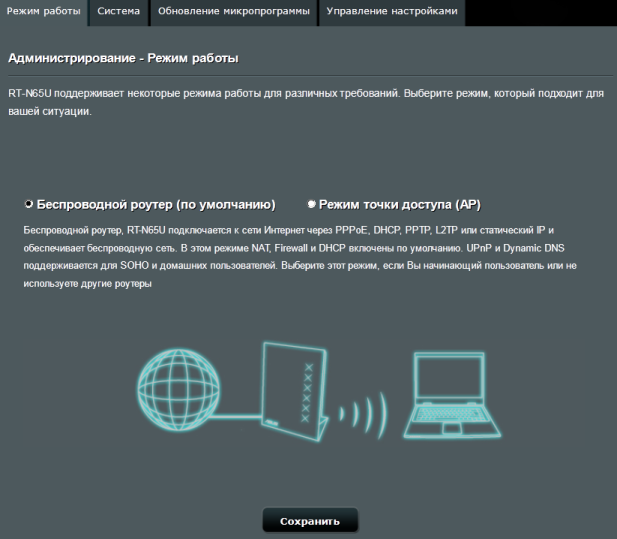Click the wireless signal waves icon
The width and height of the screenshot is (617, 539).
363,415
